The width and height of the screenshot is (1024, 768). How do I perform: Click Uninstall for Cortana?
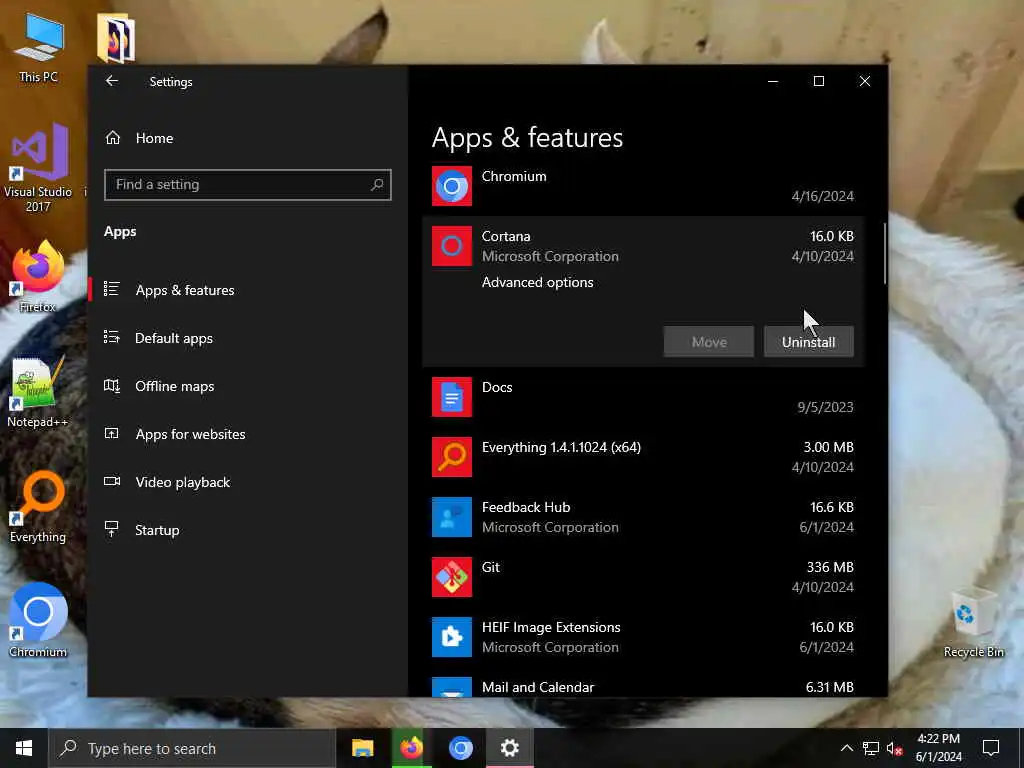pyautogui.click(x=808, y=342)
